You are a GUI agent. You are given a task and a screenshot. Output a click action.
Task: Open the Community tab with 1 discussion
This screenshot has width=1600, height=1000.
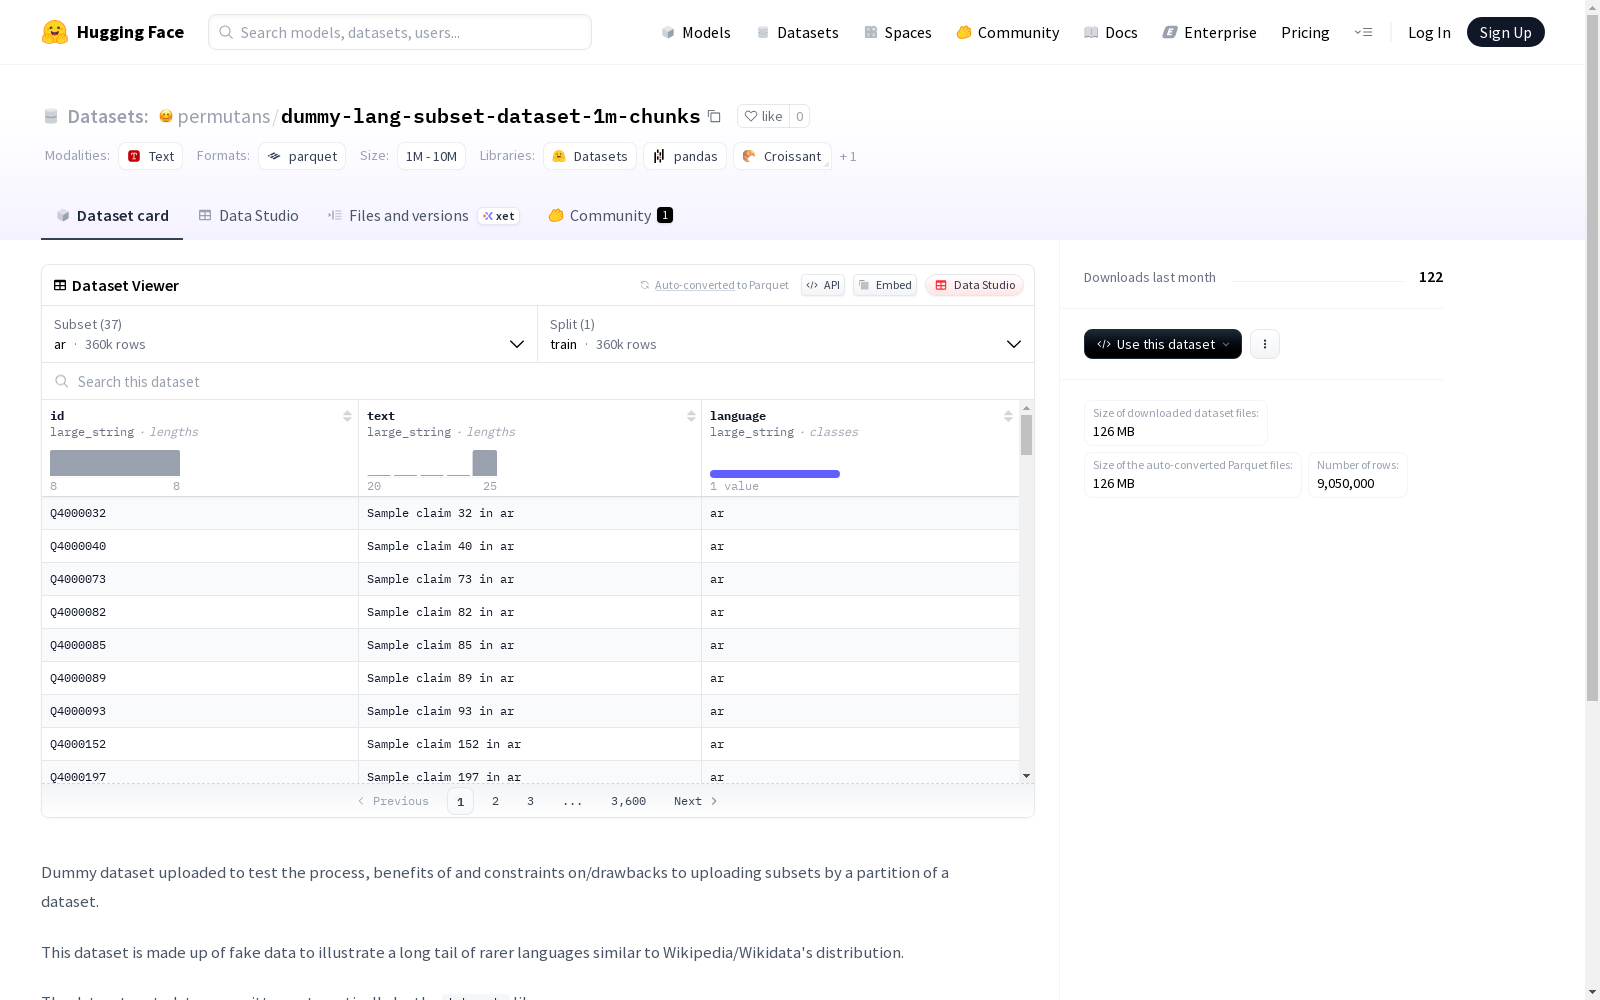pos(610,215)
